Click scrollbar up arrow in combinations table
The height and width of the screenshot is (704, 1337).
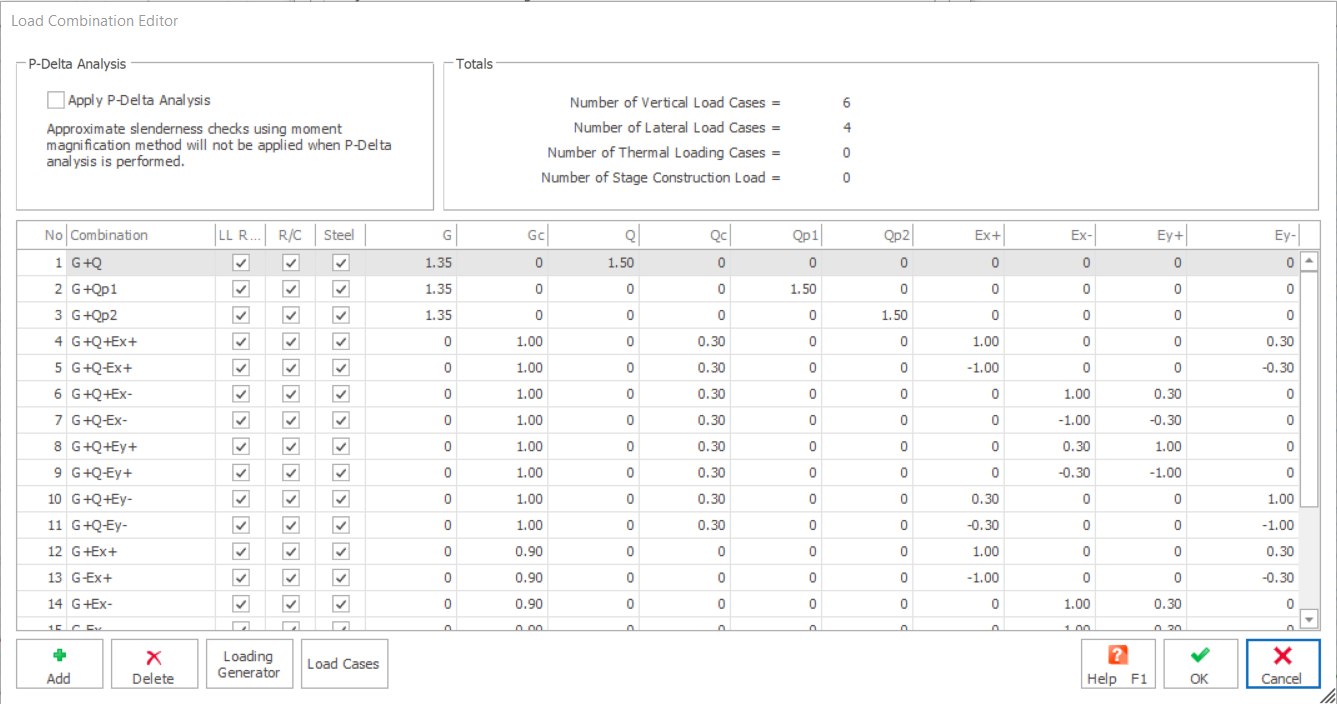tap(1309, 262)
